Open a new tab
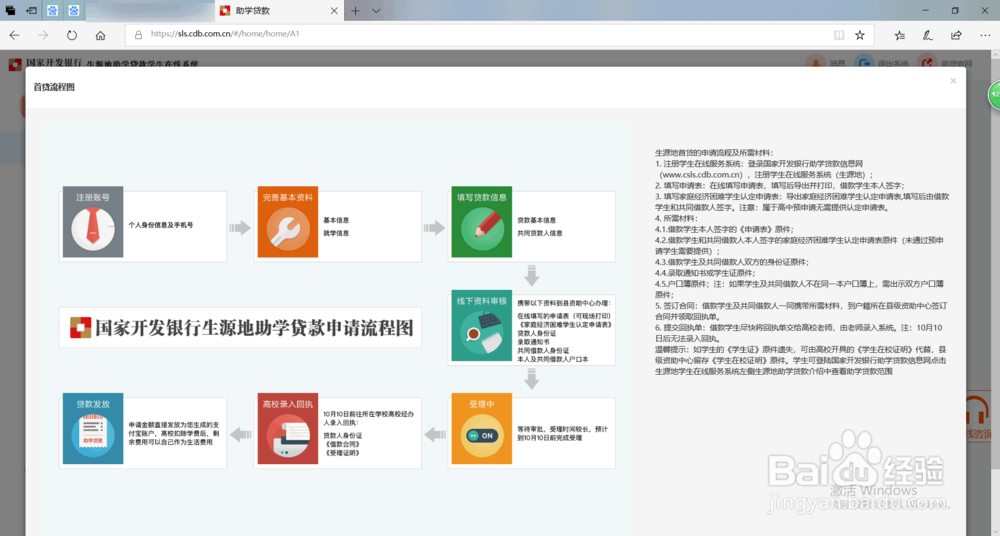 355,11
